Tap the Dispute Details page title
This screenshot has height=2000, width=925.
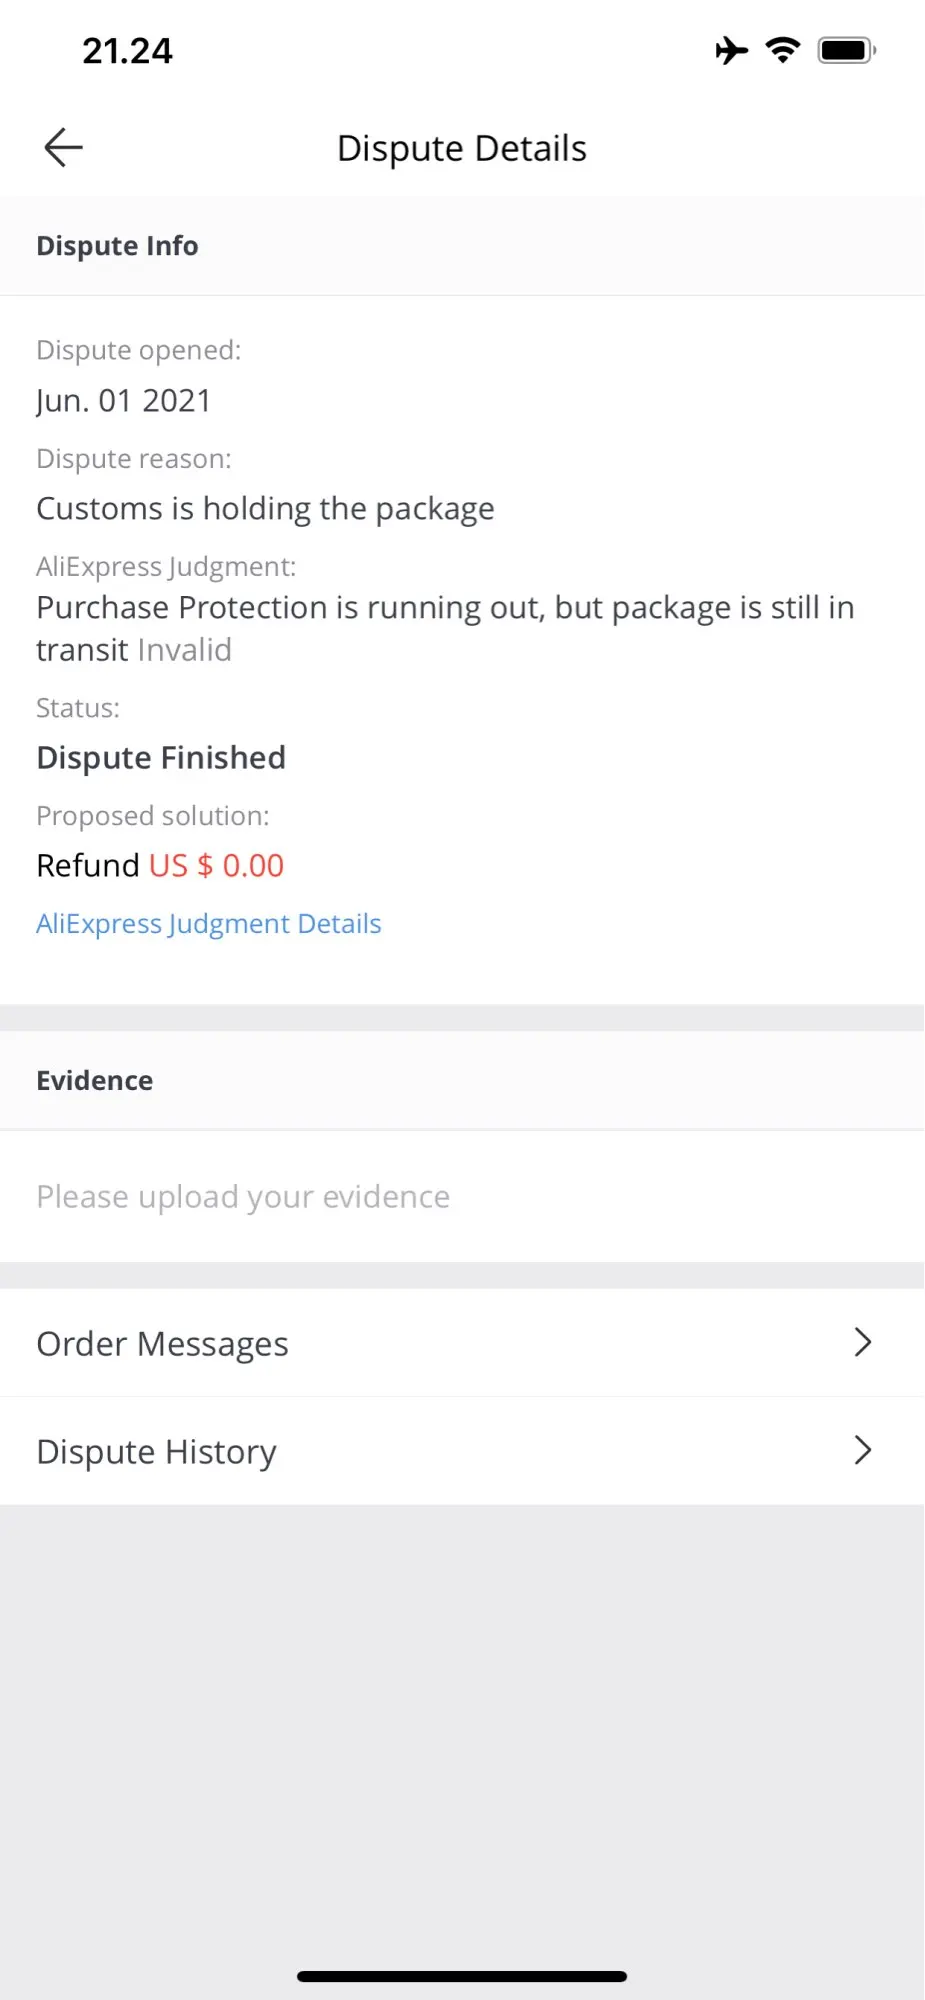(461, 149)
